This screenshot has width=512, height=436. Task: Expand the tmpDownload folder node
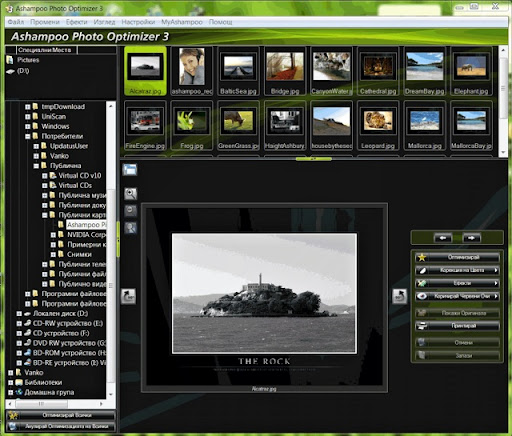tap(28, 107)
